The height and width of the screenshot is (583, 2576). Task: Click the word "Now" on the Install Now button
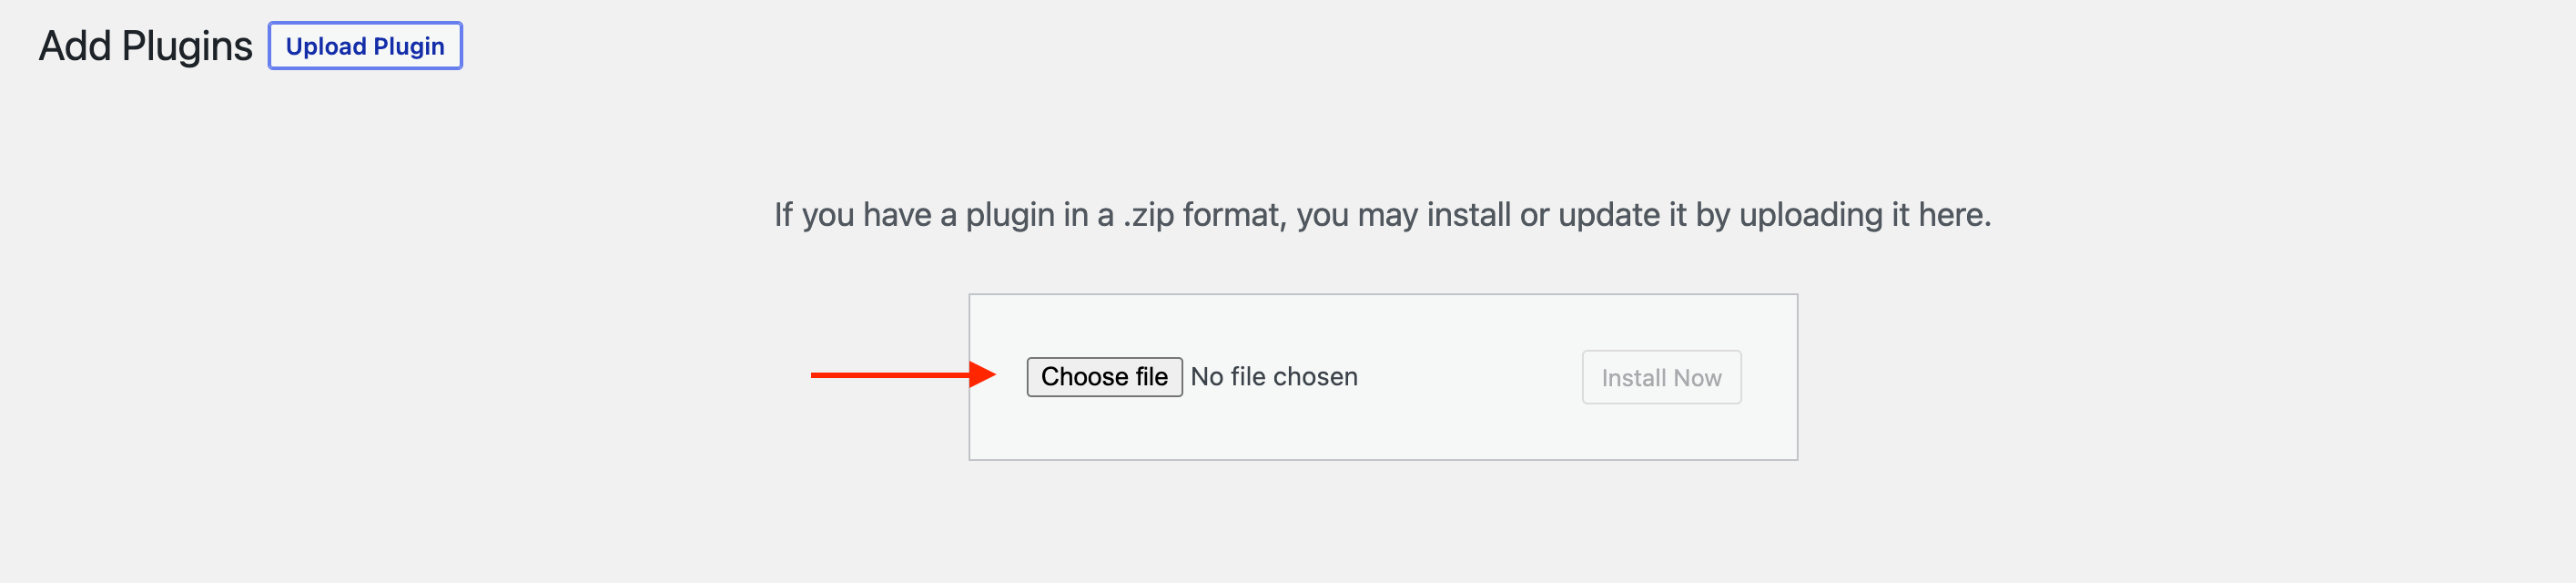(1697, 378)
